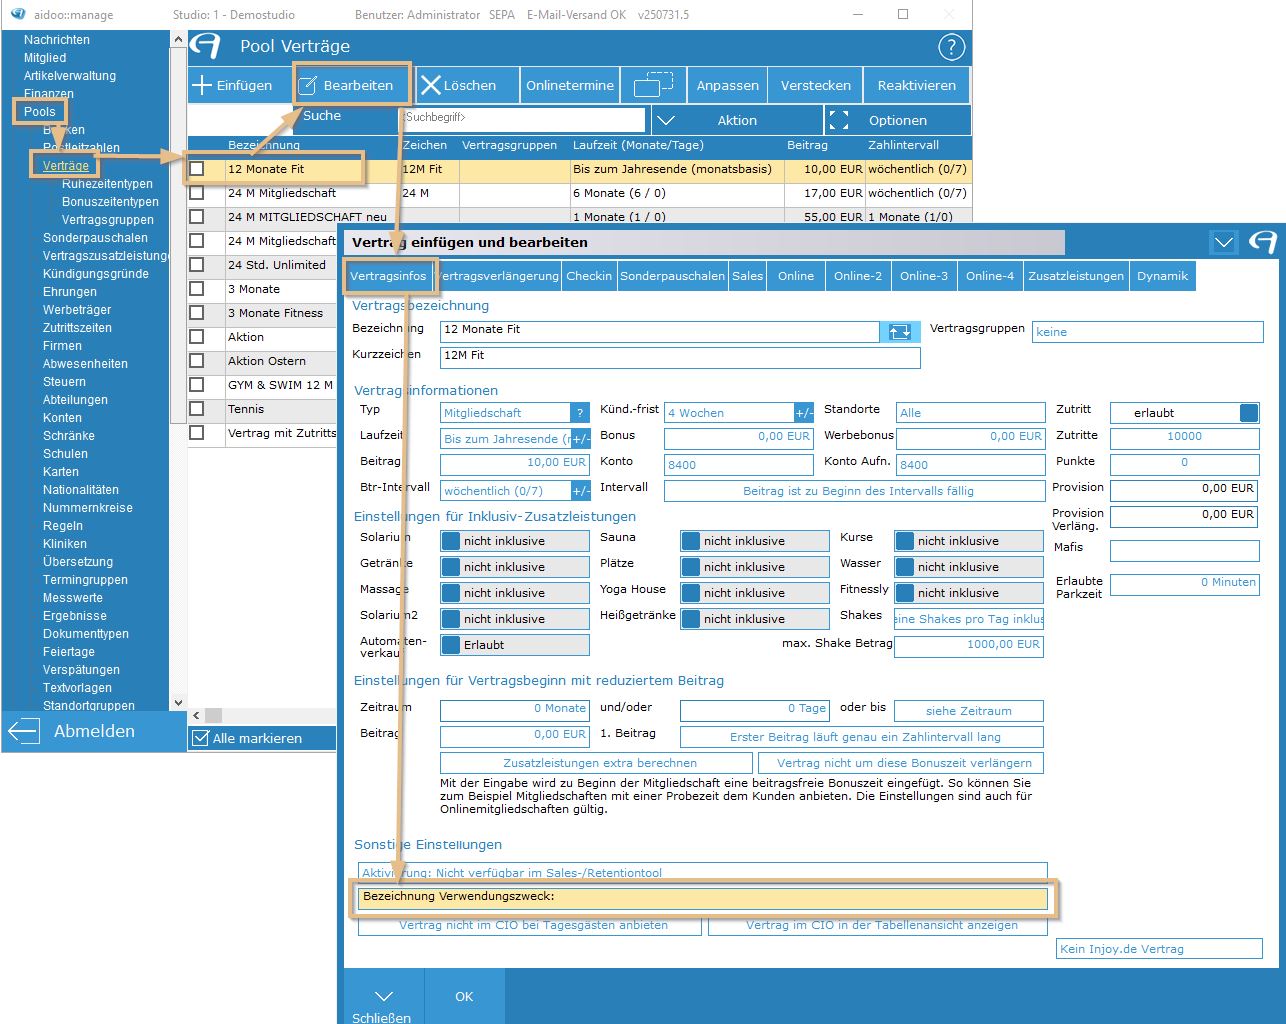Viewport: 1286px width, 1024px height.
Task: Click the Optionen fullscreen brackets icon
Action: click(839, 120)
